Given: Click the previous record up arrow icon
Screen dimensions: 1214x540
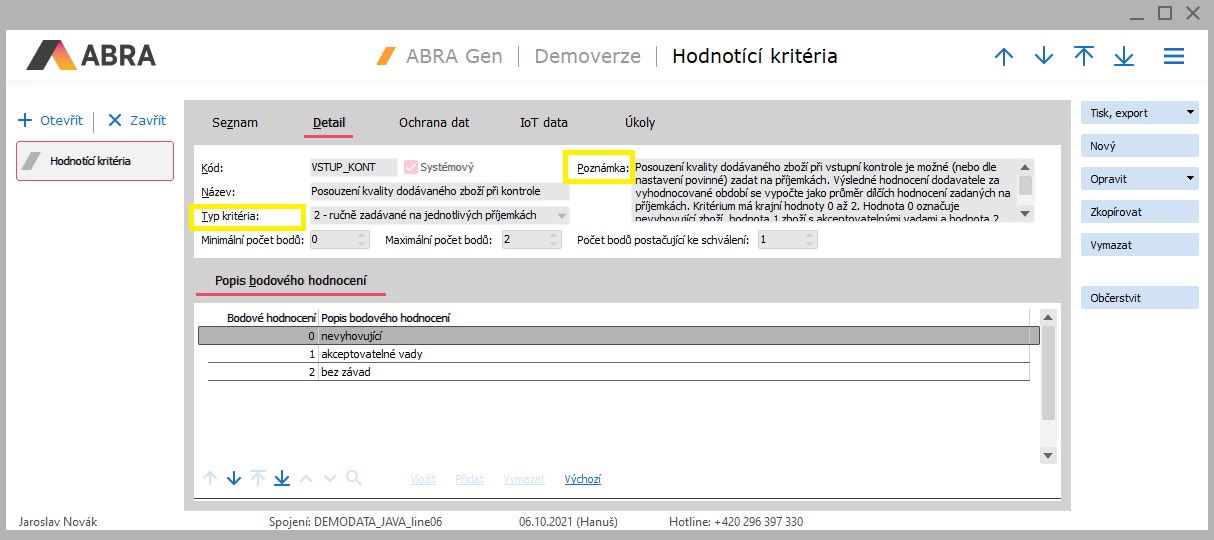Looking at the screenshot, I should pos(1004,57).
